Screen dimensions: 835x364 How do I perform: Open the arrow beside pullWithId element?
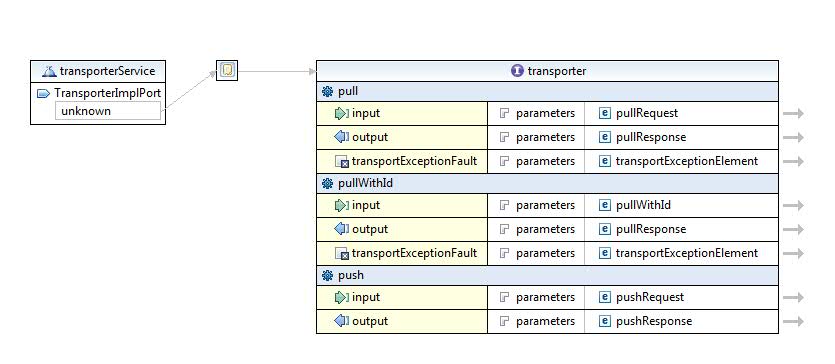[793, 205]
